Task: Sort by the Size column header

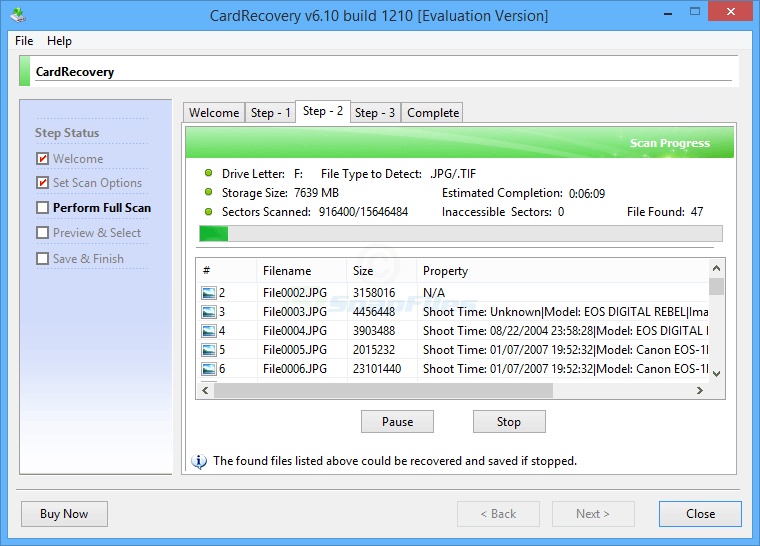Action: (382, 271)
